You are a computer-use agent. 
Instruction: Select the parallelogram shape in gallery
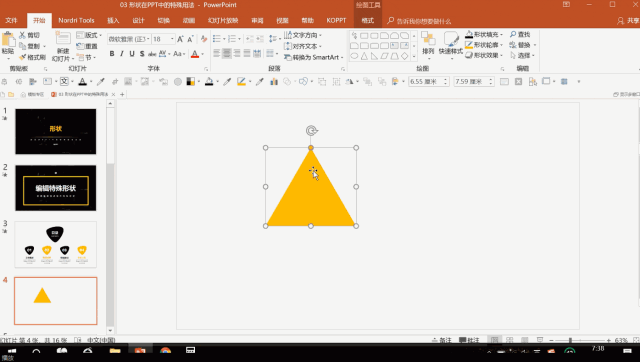click(x=384, y=56)
